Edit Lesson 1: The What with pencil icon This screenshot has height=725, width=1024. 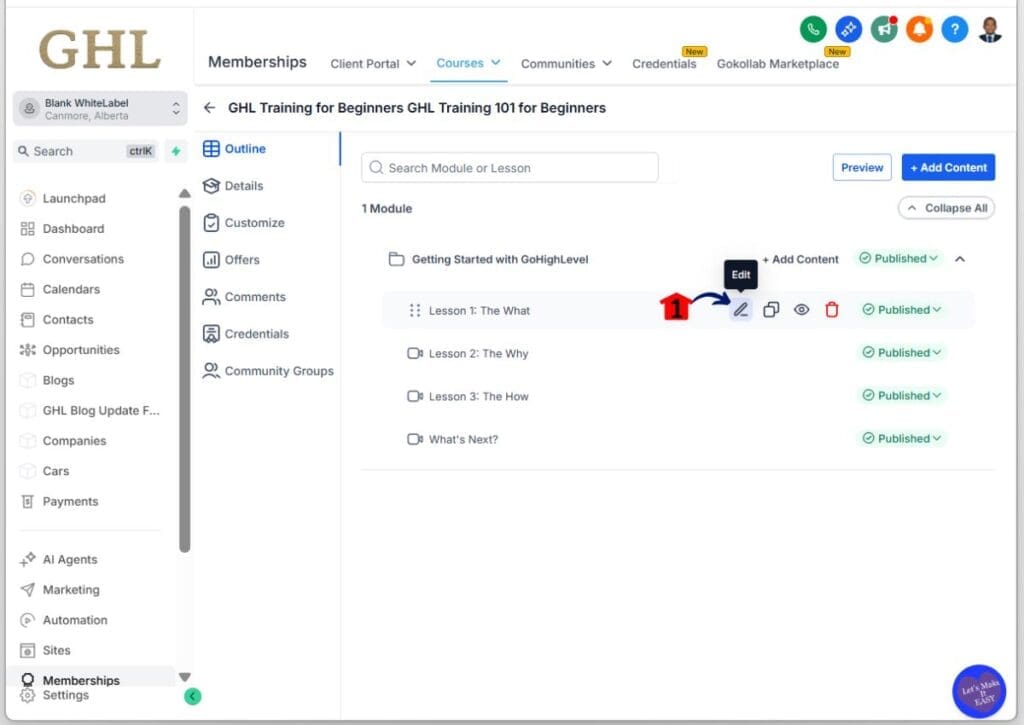pos(740,310)
